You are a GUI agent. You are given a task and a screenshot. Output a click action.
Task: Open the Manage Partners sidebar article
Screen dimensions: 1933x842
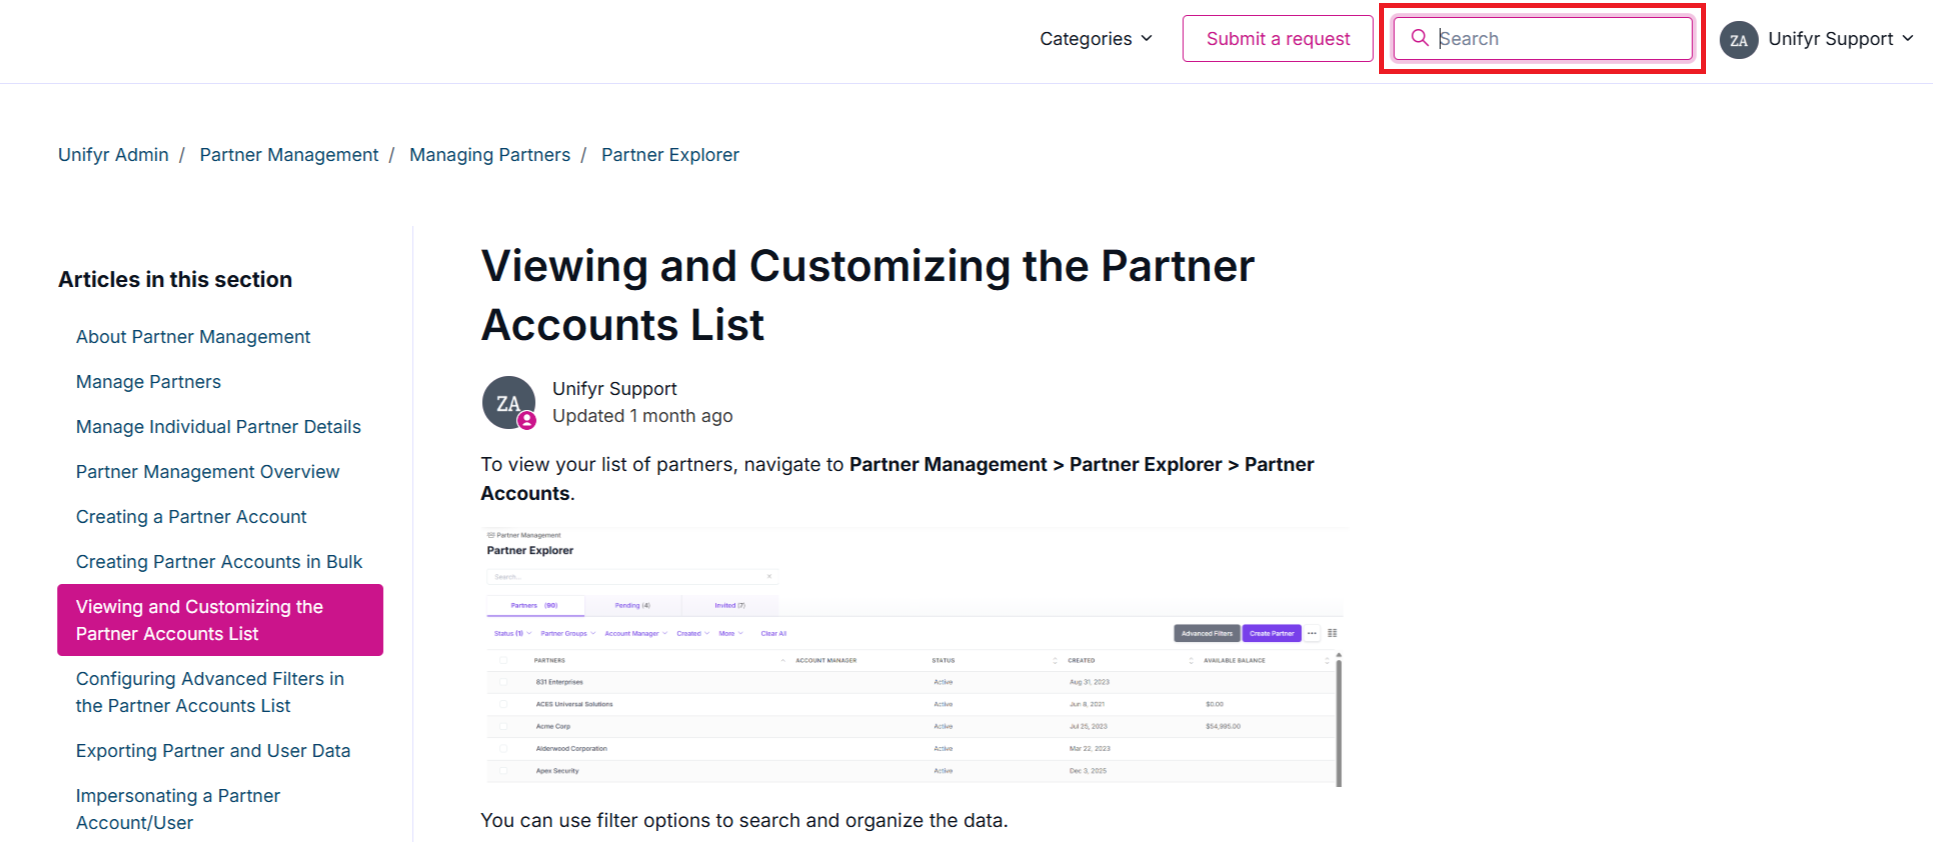148,382
